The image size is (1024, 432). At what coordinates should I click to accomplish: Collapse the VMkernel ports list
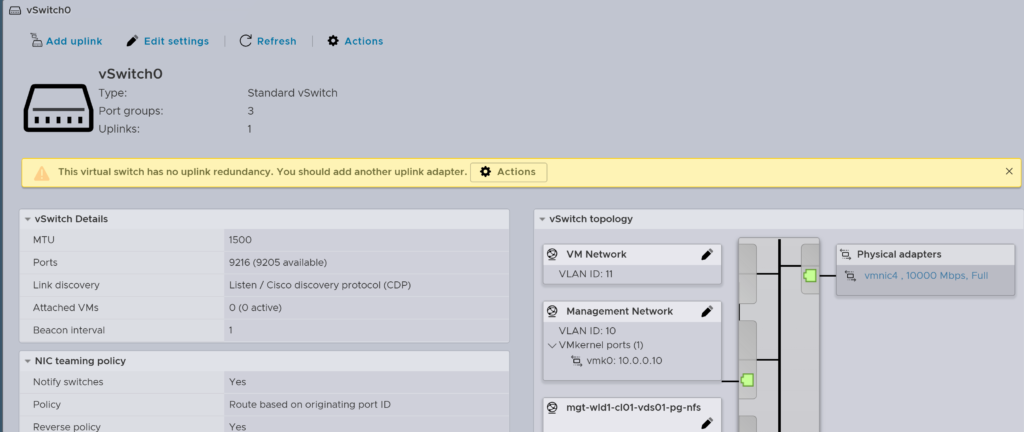point(552,345)
